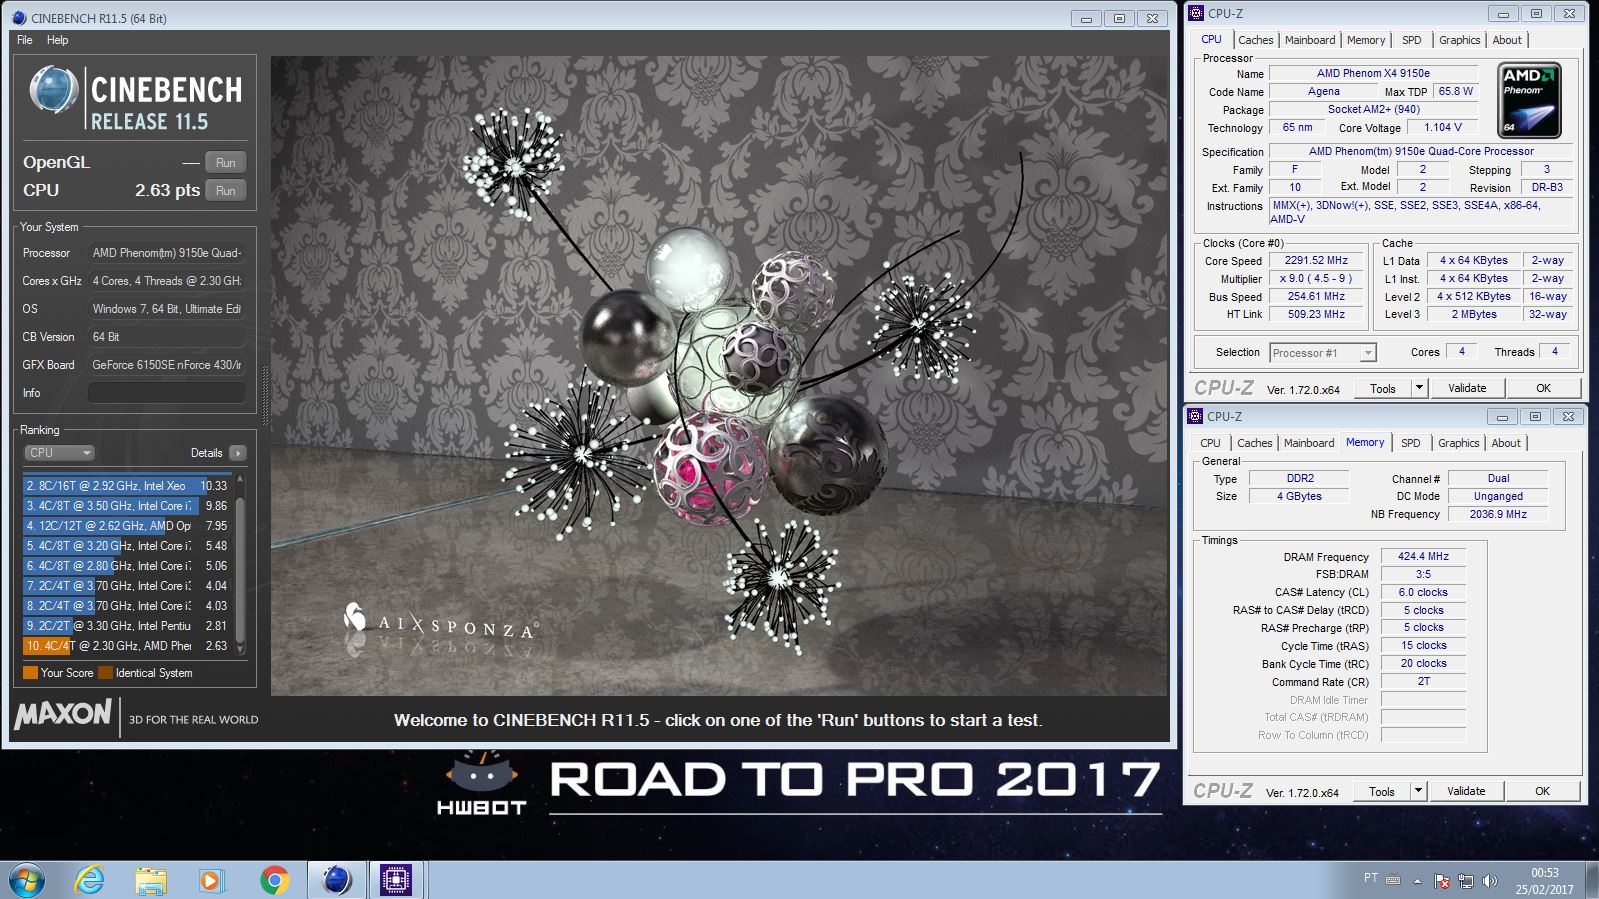The image size is (1599, 899).
Task: Click Your Score orange legend swatch
Action: 30,673
